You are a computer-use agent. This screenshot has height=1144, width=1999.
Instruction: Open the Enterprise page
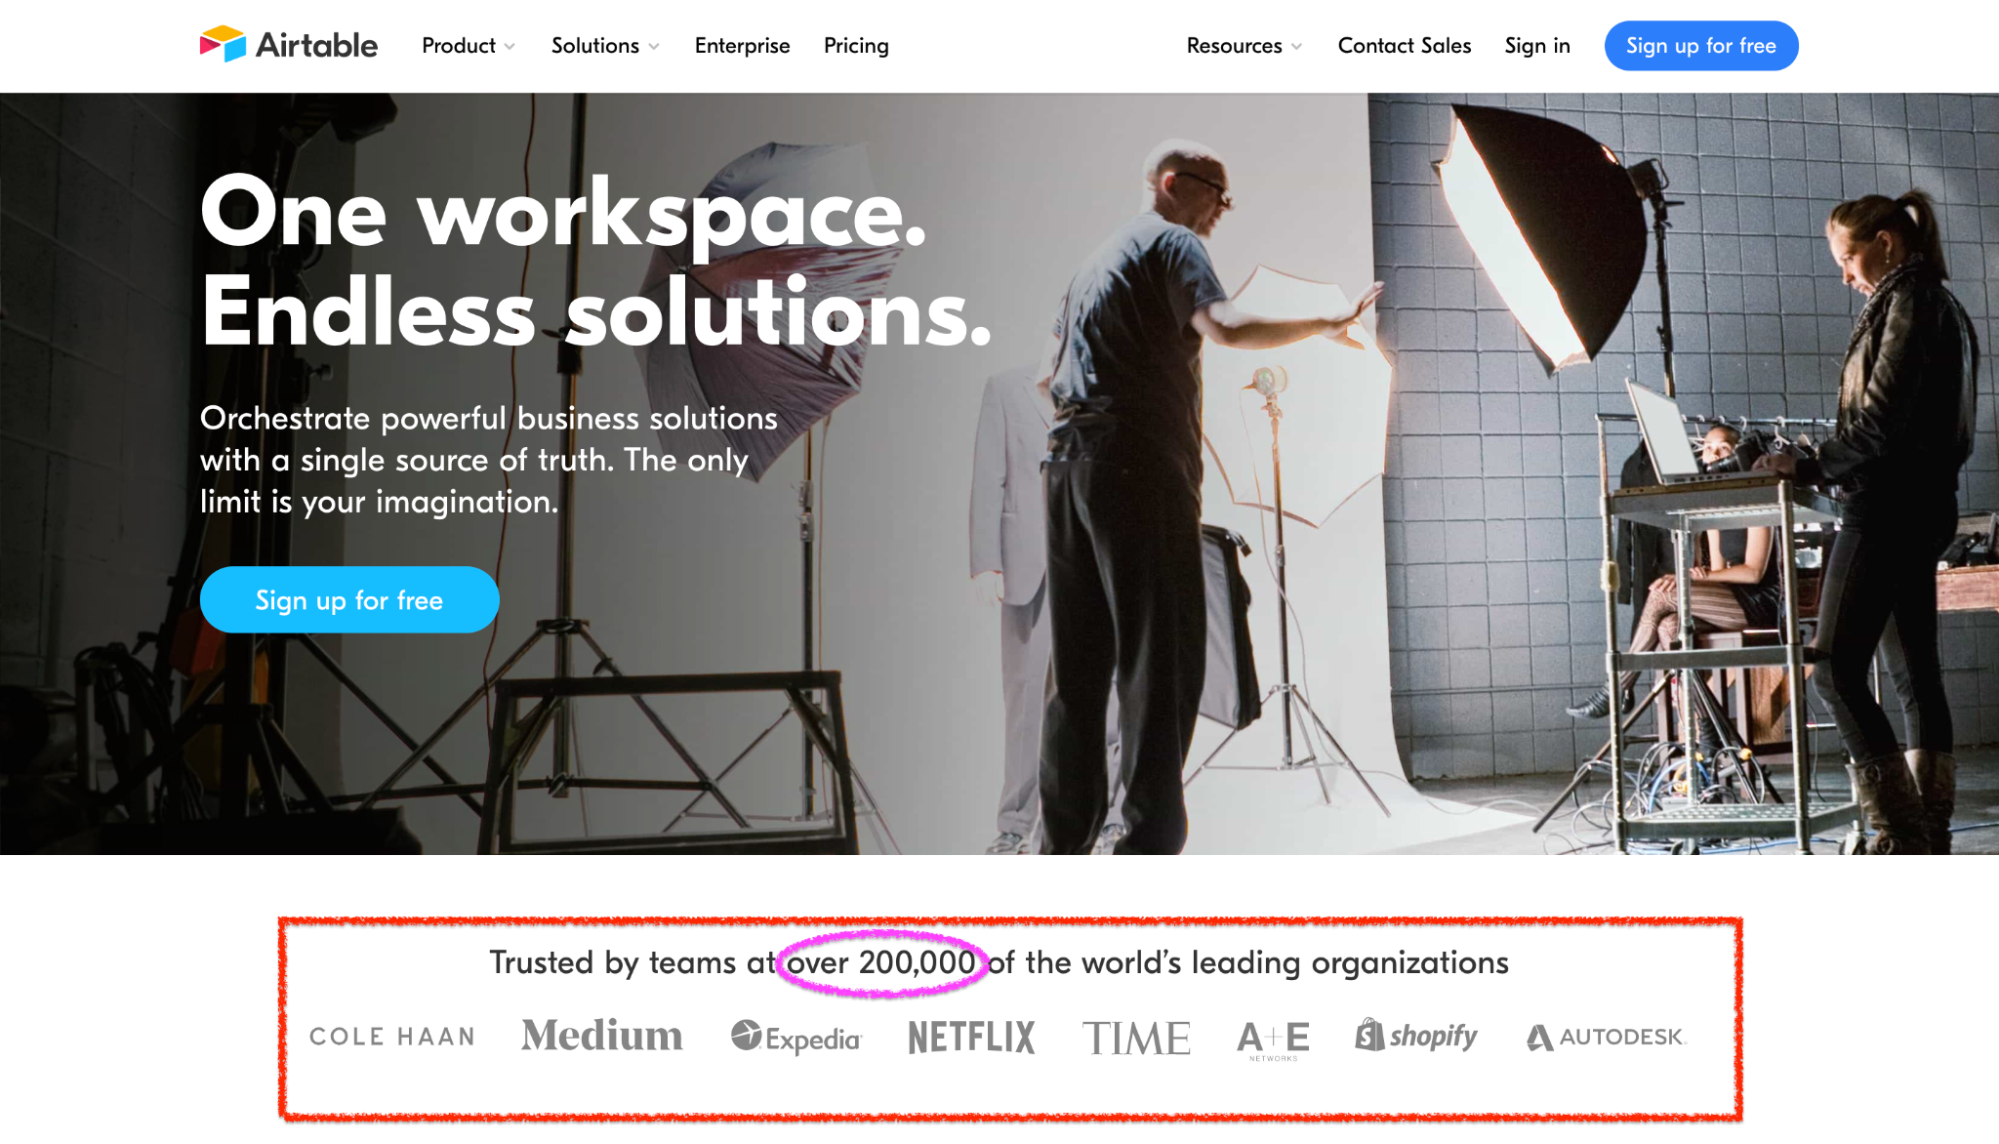[x=742, y=46]
